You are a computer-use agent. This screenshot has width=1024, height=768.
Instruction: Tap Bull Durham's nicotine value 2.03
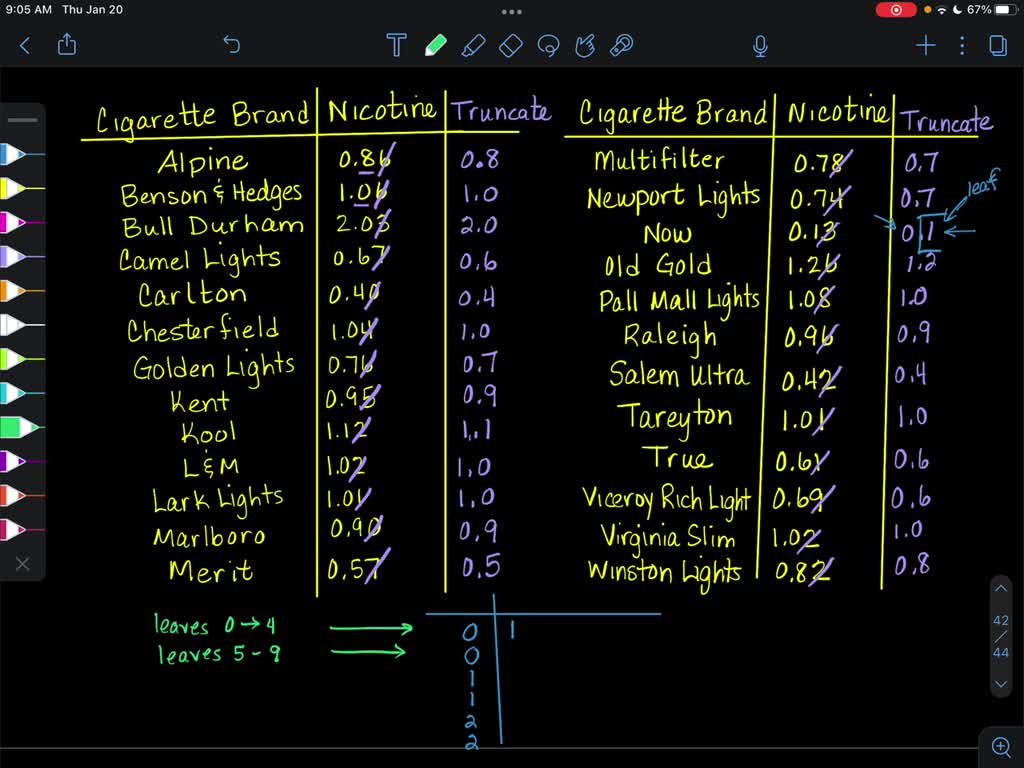point(362,223)
